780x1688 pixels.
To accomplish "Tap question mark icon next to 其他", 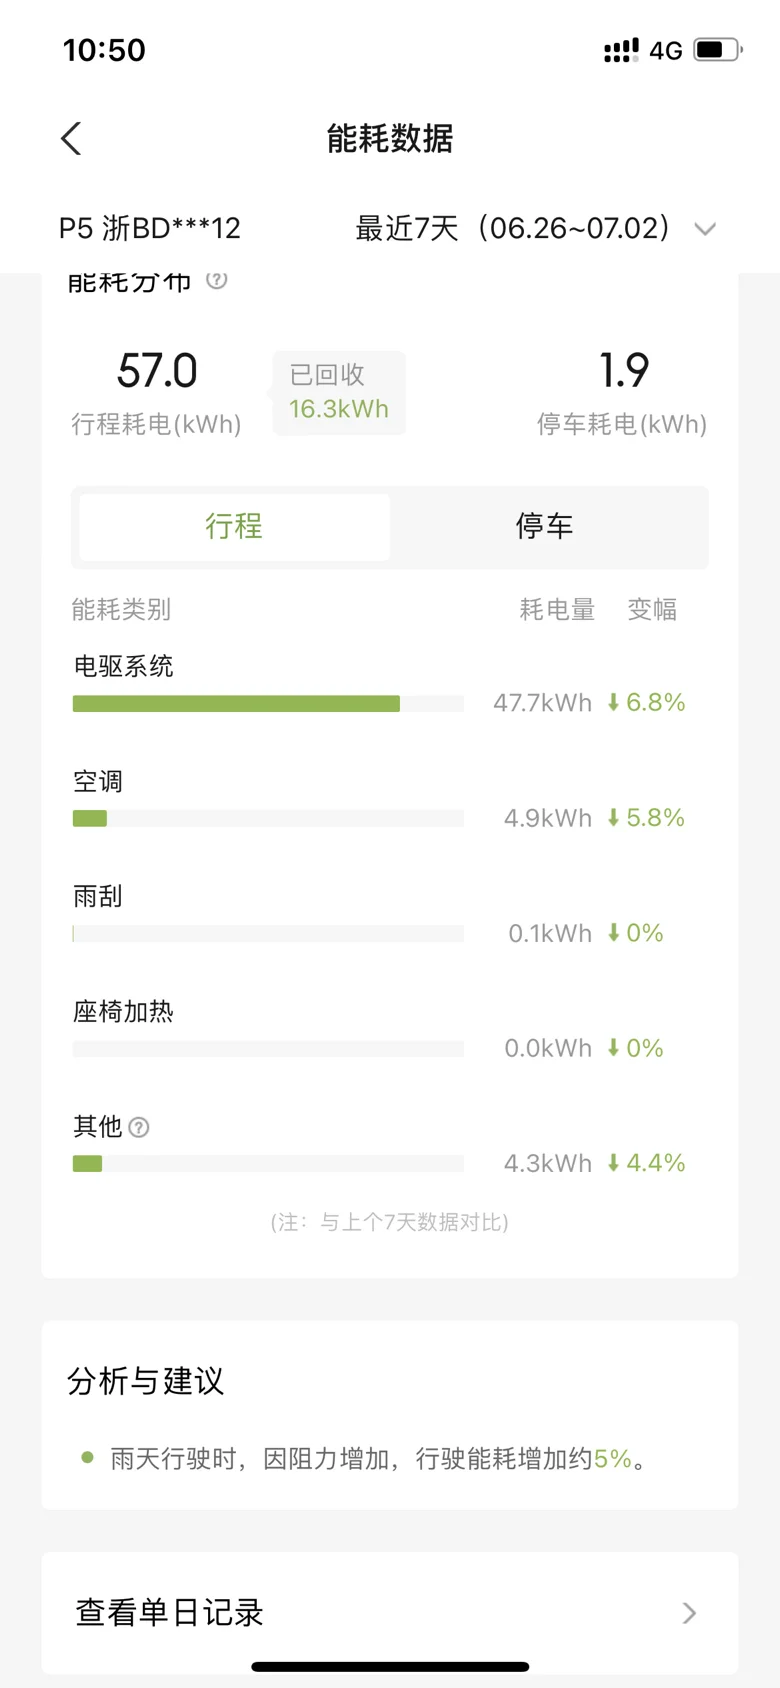I will (139, 1128).
